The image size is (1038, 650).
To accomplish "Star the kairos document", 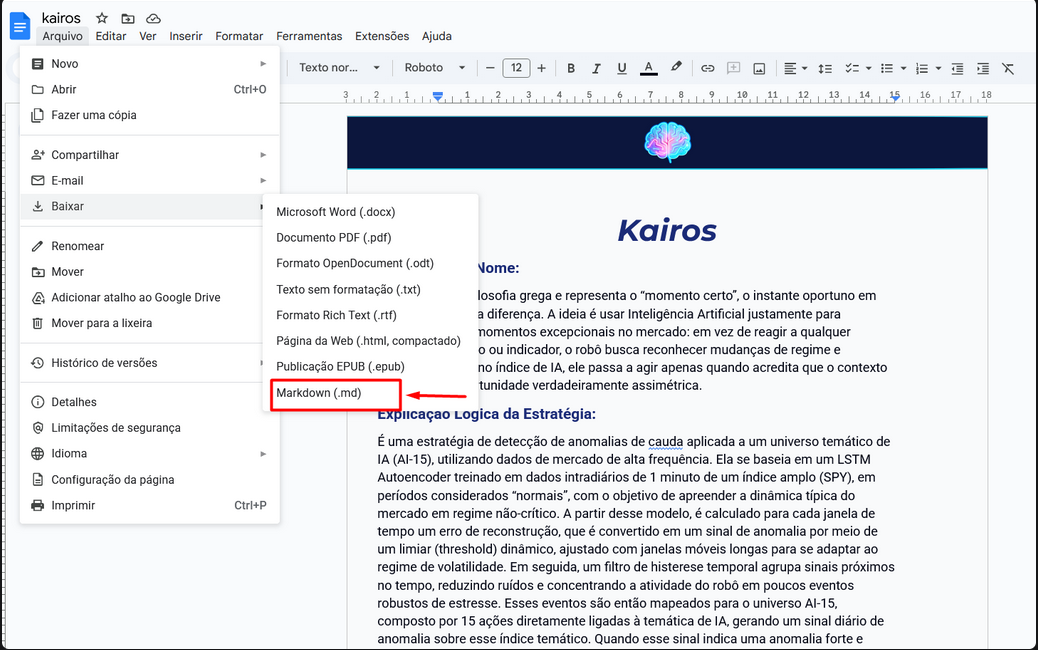I will click(x=102, y=18).
